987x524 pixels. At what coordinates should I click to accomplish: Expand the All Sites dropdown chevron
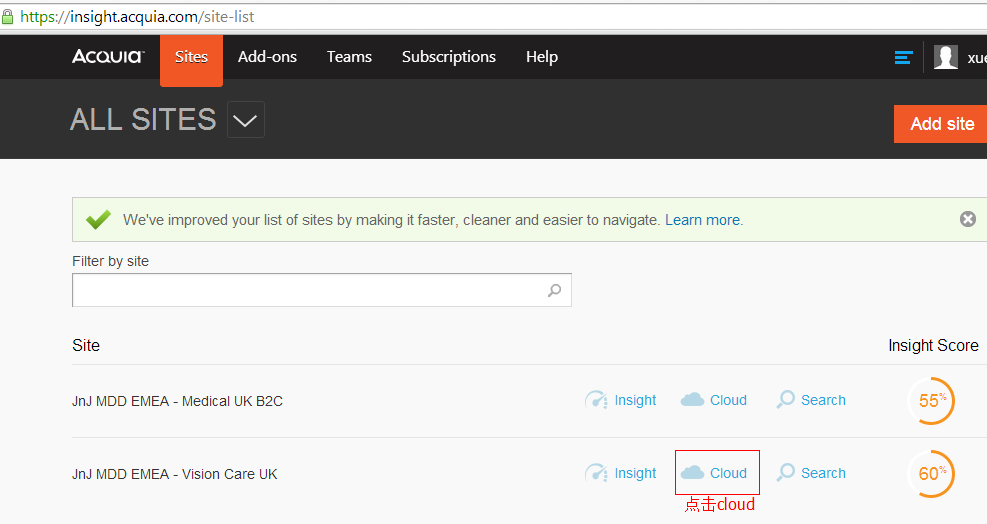pos(245,120)
